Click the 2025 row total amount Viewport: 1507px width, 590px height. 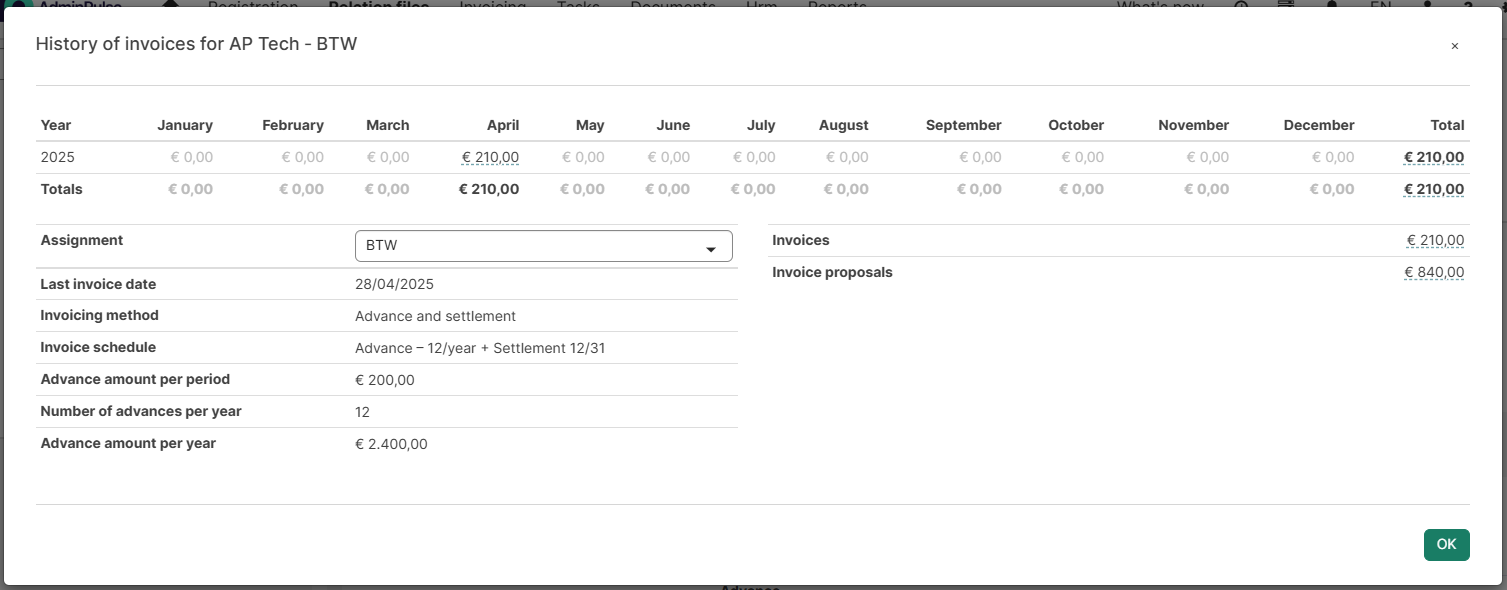1434,157
